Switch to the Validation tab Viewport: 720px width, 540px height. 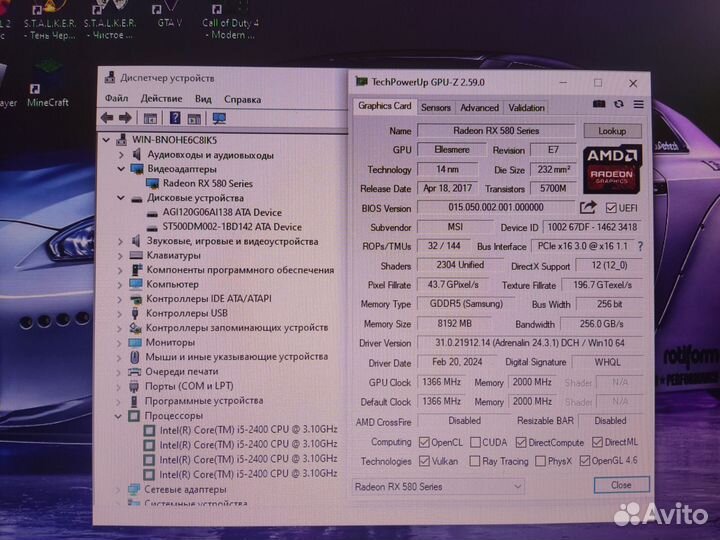(x=526, y=107)
